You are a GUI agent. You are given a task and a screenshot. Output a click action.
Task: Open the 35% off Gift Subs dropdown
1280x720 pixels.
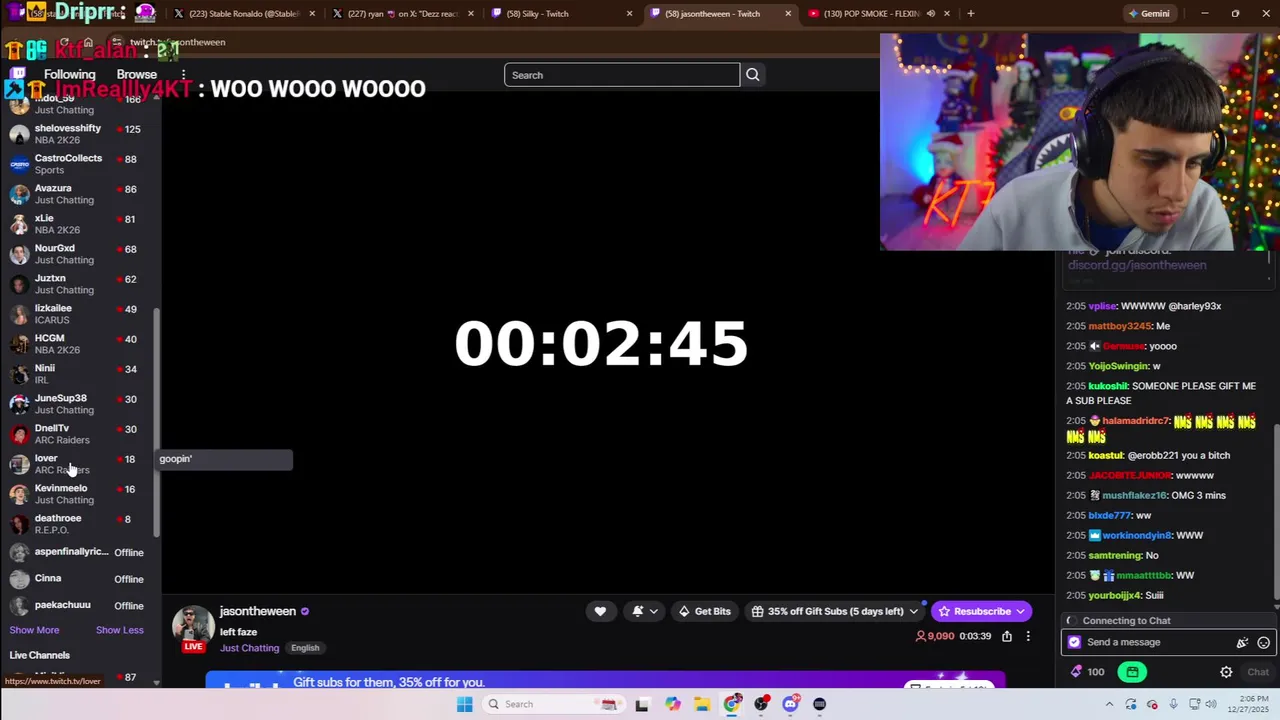point(834,611)
